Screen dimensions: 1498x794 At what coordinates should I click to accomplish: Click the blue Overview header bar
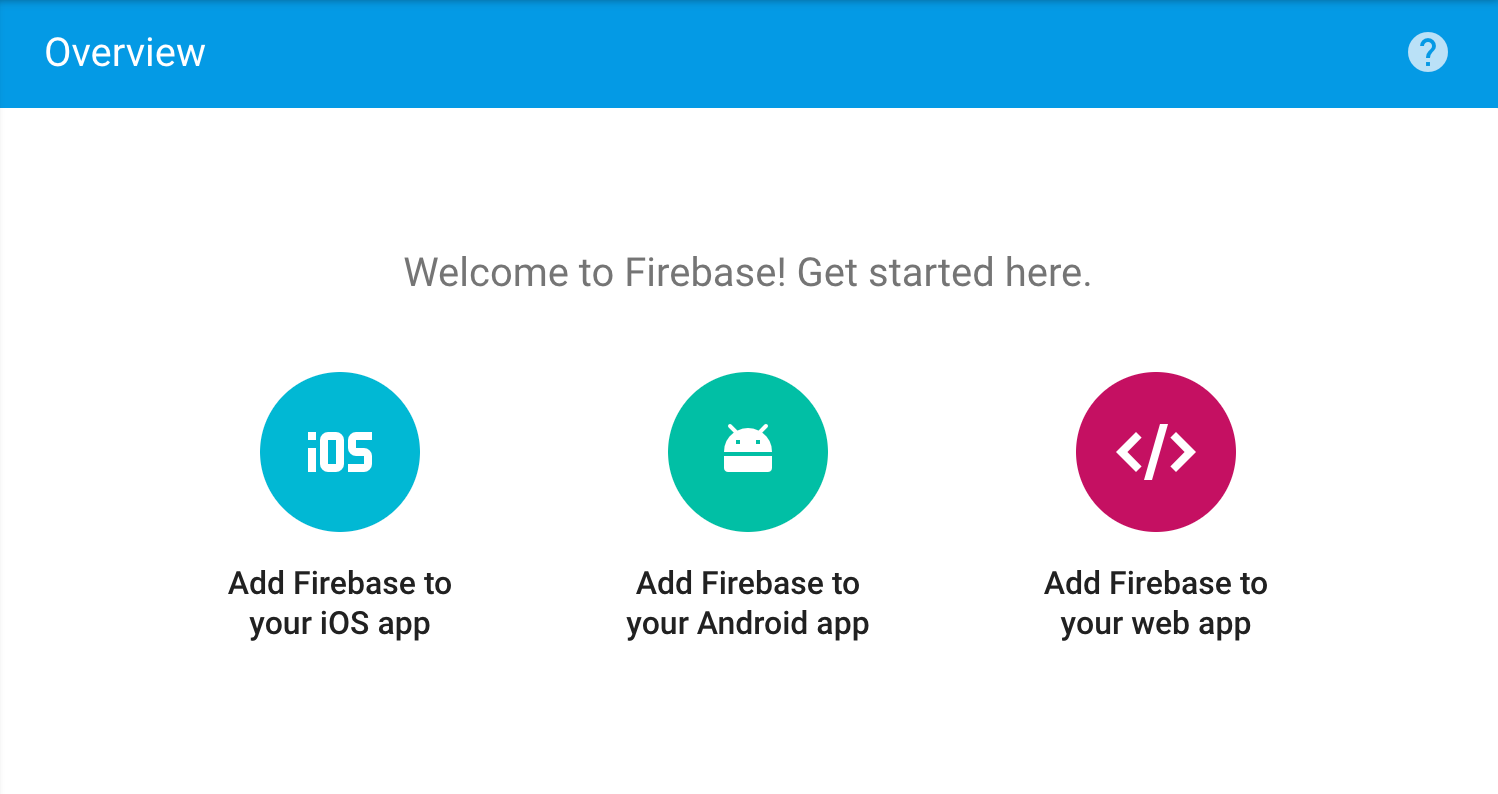(749, 53)
